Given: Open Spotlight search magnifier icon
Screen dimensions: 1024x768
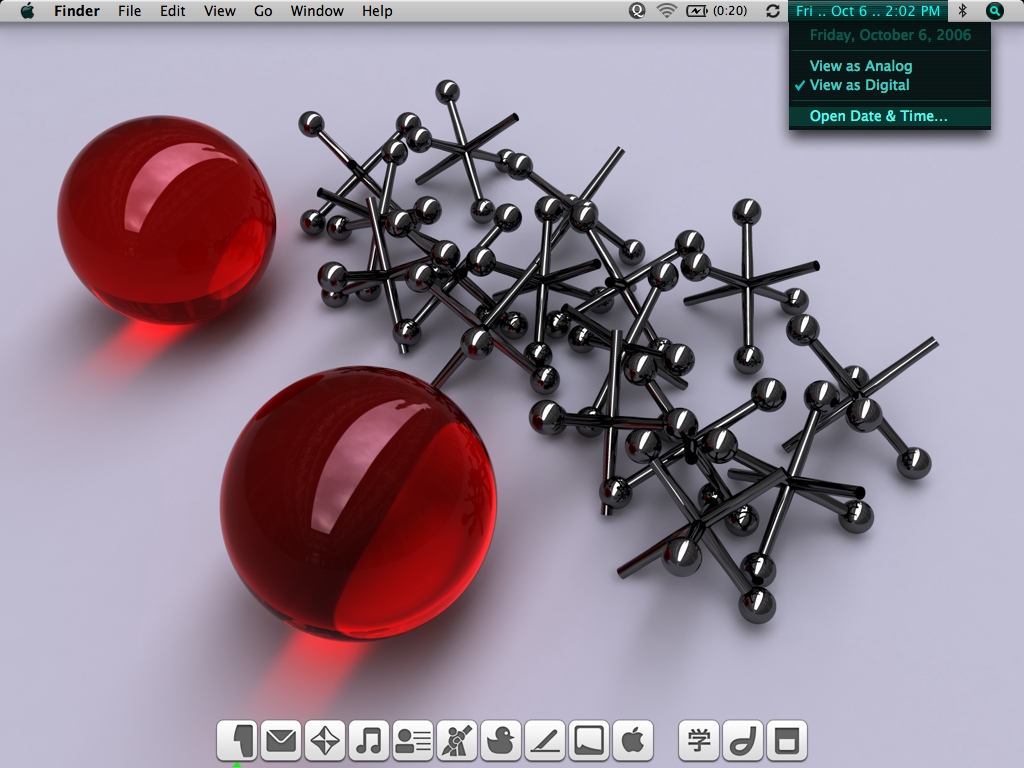Looking at the screenshot, I should (994, 10).
